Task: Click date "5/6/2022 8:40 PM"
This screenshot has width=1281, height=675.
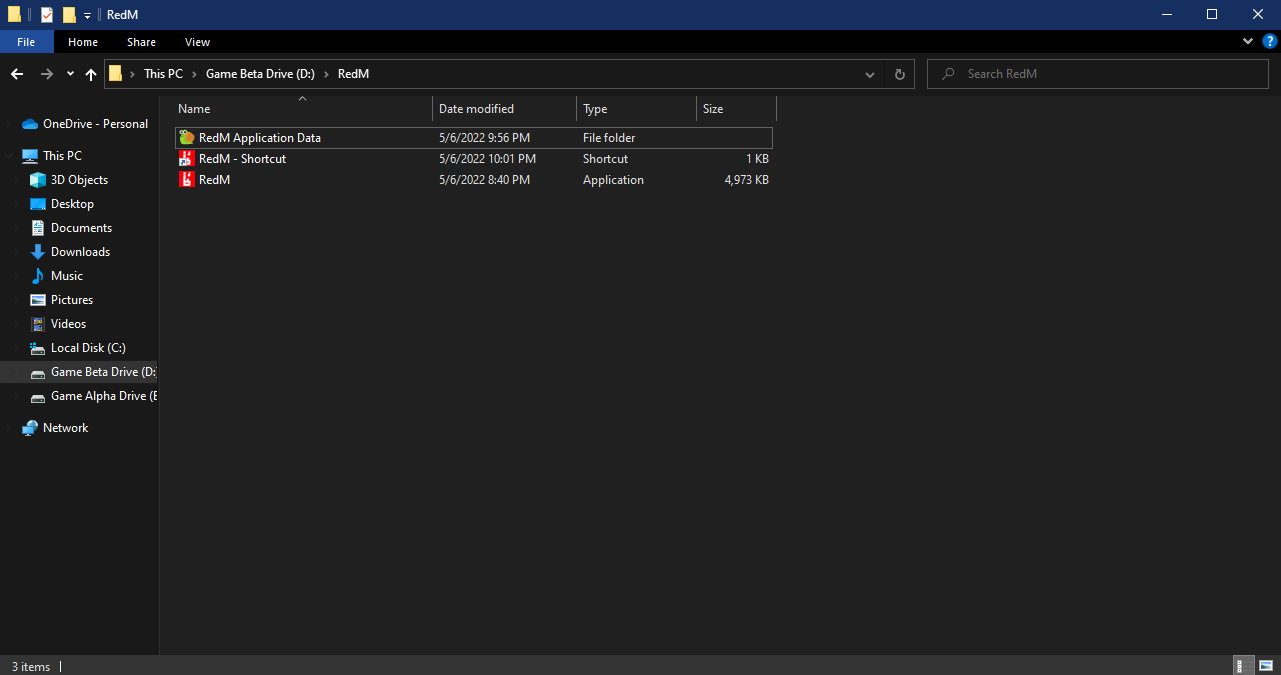Action: pyautogui.click(x=484, y=180)
